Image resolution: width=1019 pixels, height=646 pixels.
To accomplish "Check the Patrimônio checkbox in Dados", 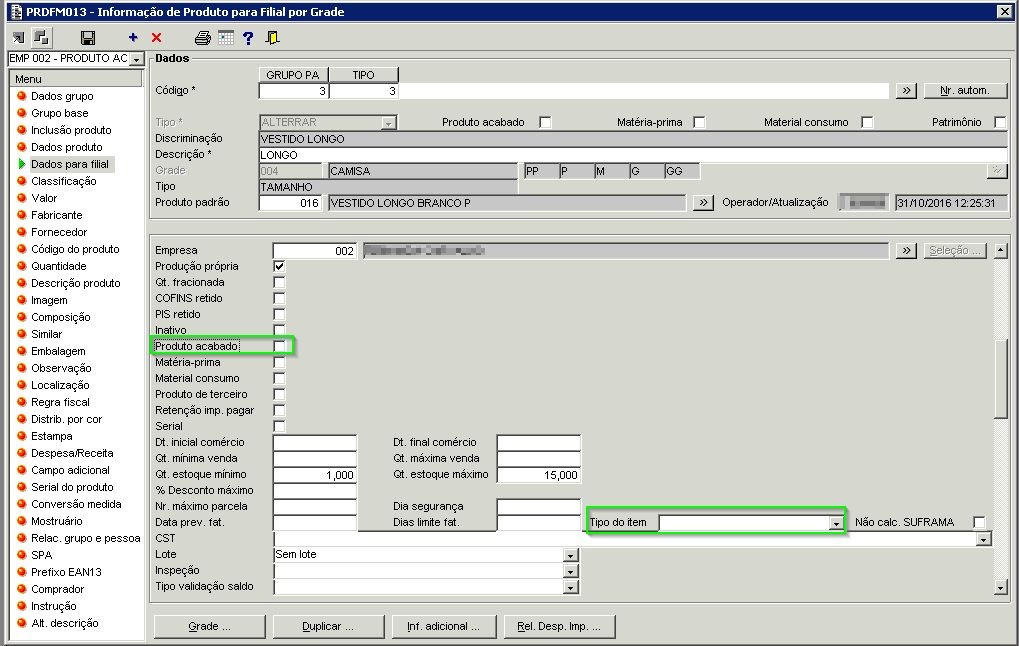I will tap(1000, 122).
